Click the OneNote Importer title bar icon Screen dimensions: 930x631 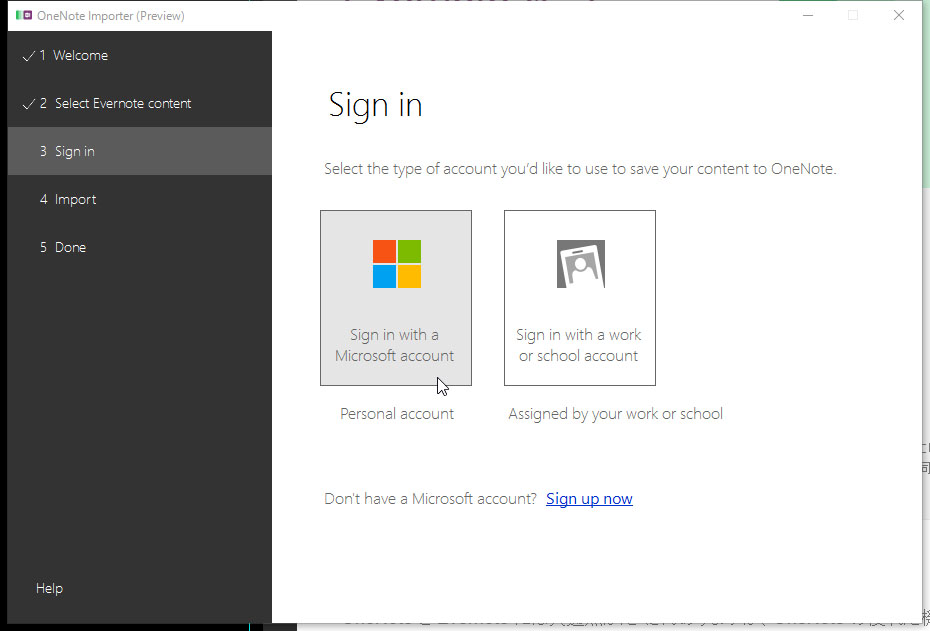point(24,15)
